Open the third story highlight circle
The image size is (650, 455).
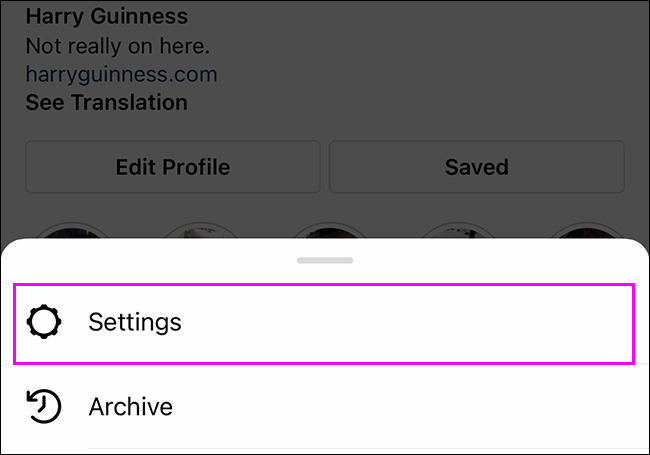pos(325,231)
